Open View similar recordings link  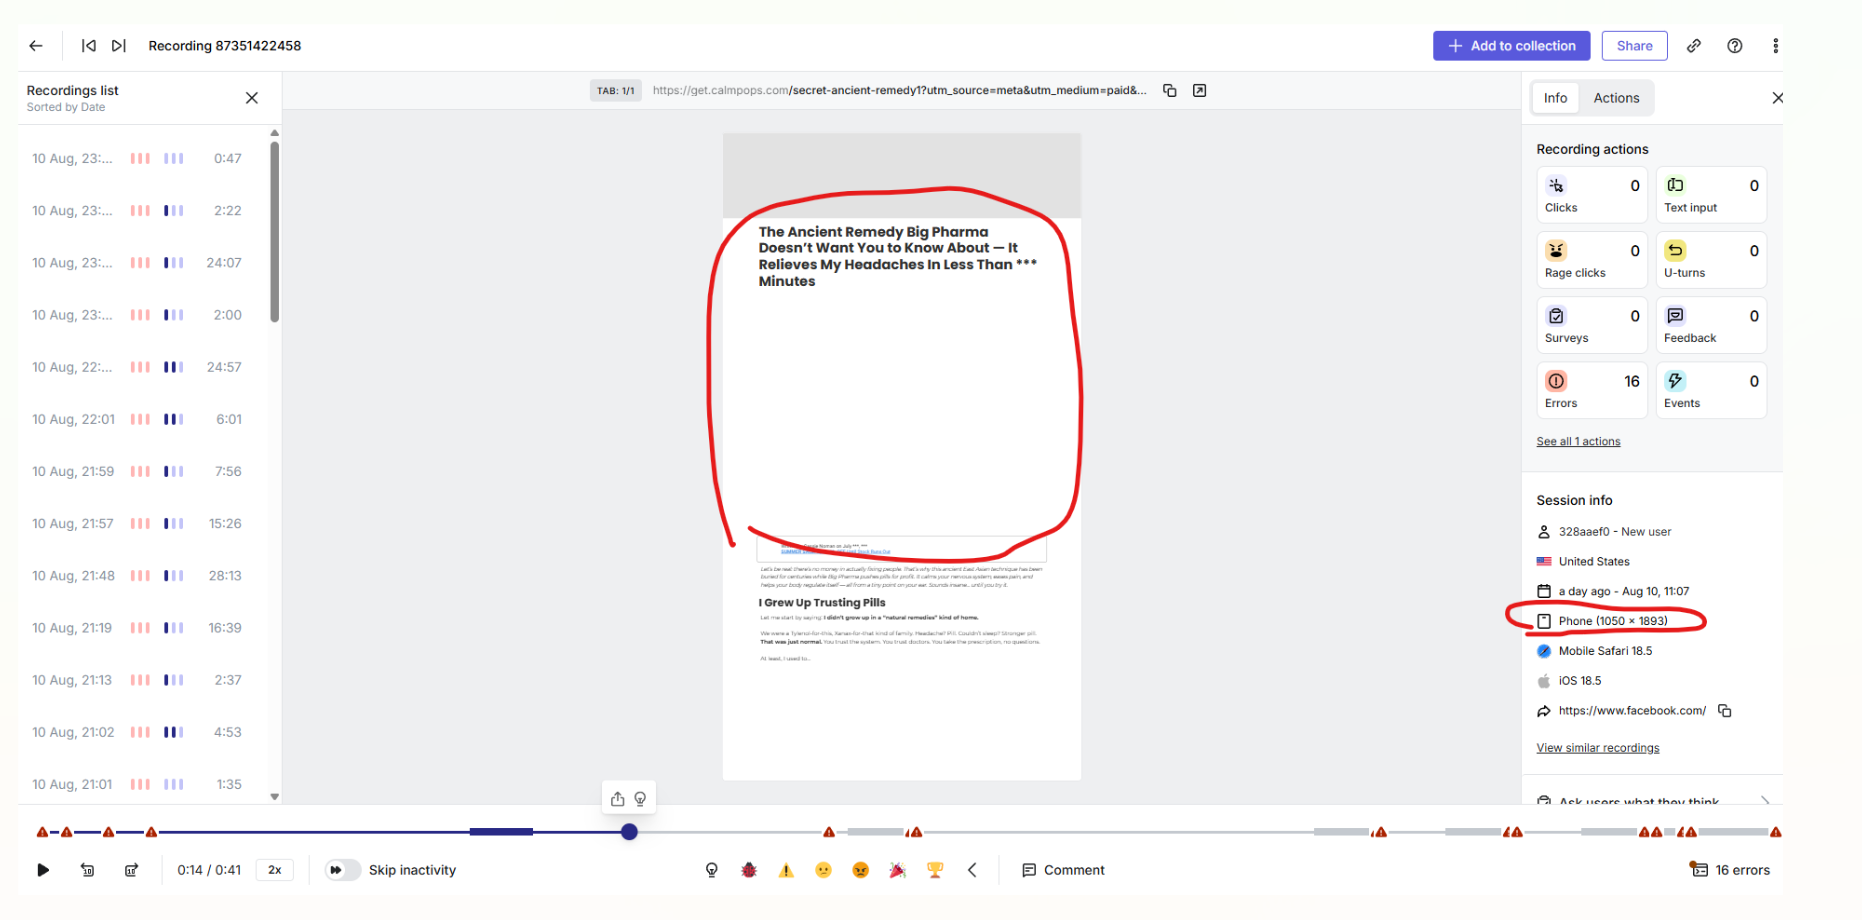(1597, 748)
